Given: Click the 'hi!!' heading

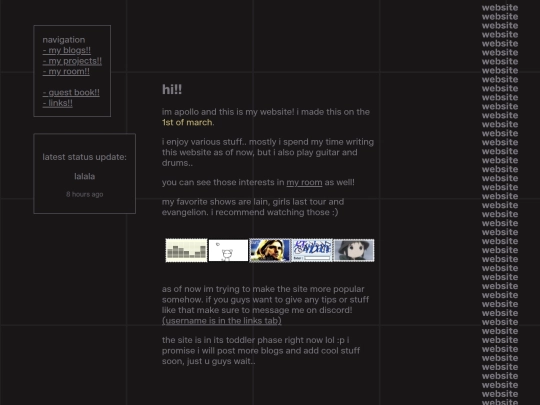Looking at the screenshot, I should pos(172,90).
